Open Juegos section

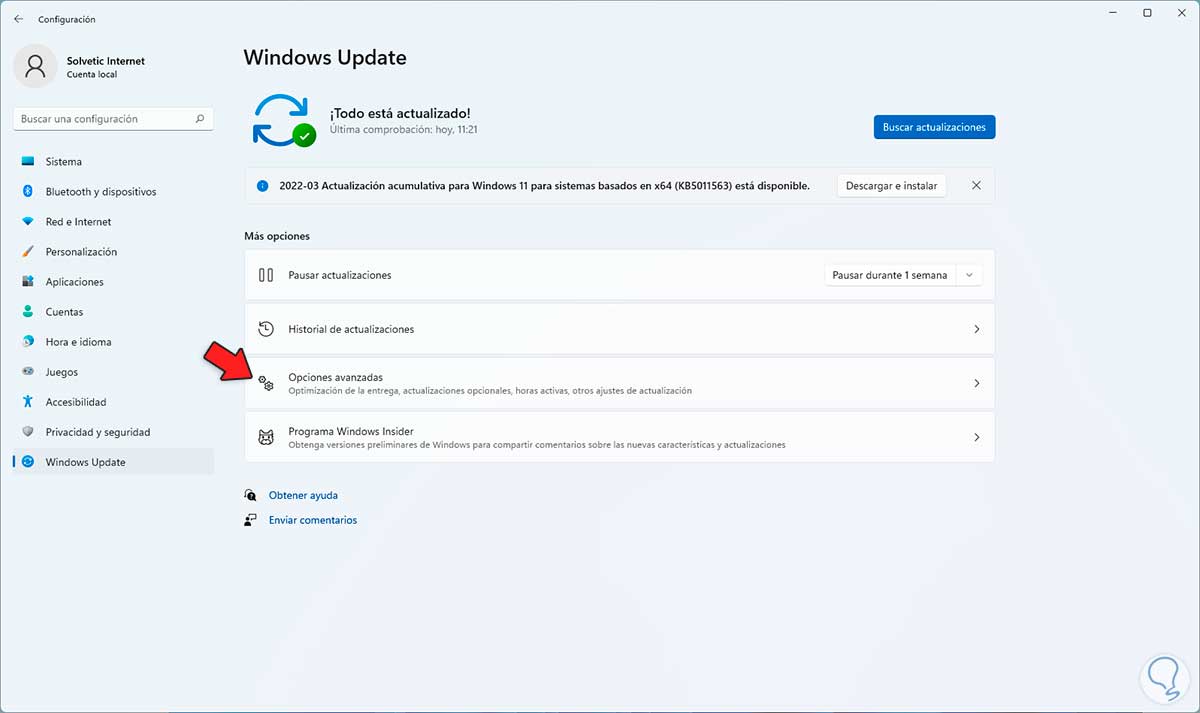point(113,372)
